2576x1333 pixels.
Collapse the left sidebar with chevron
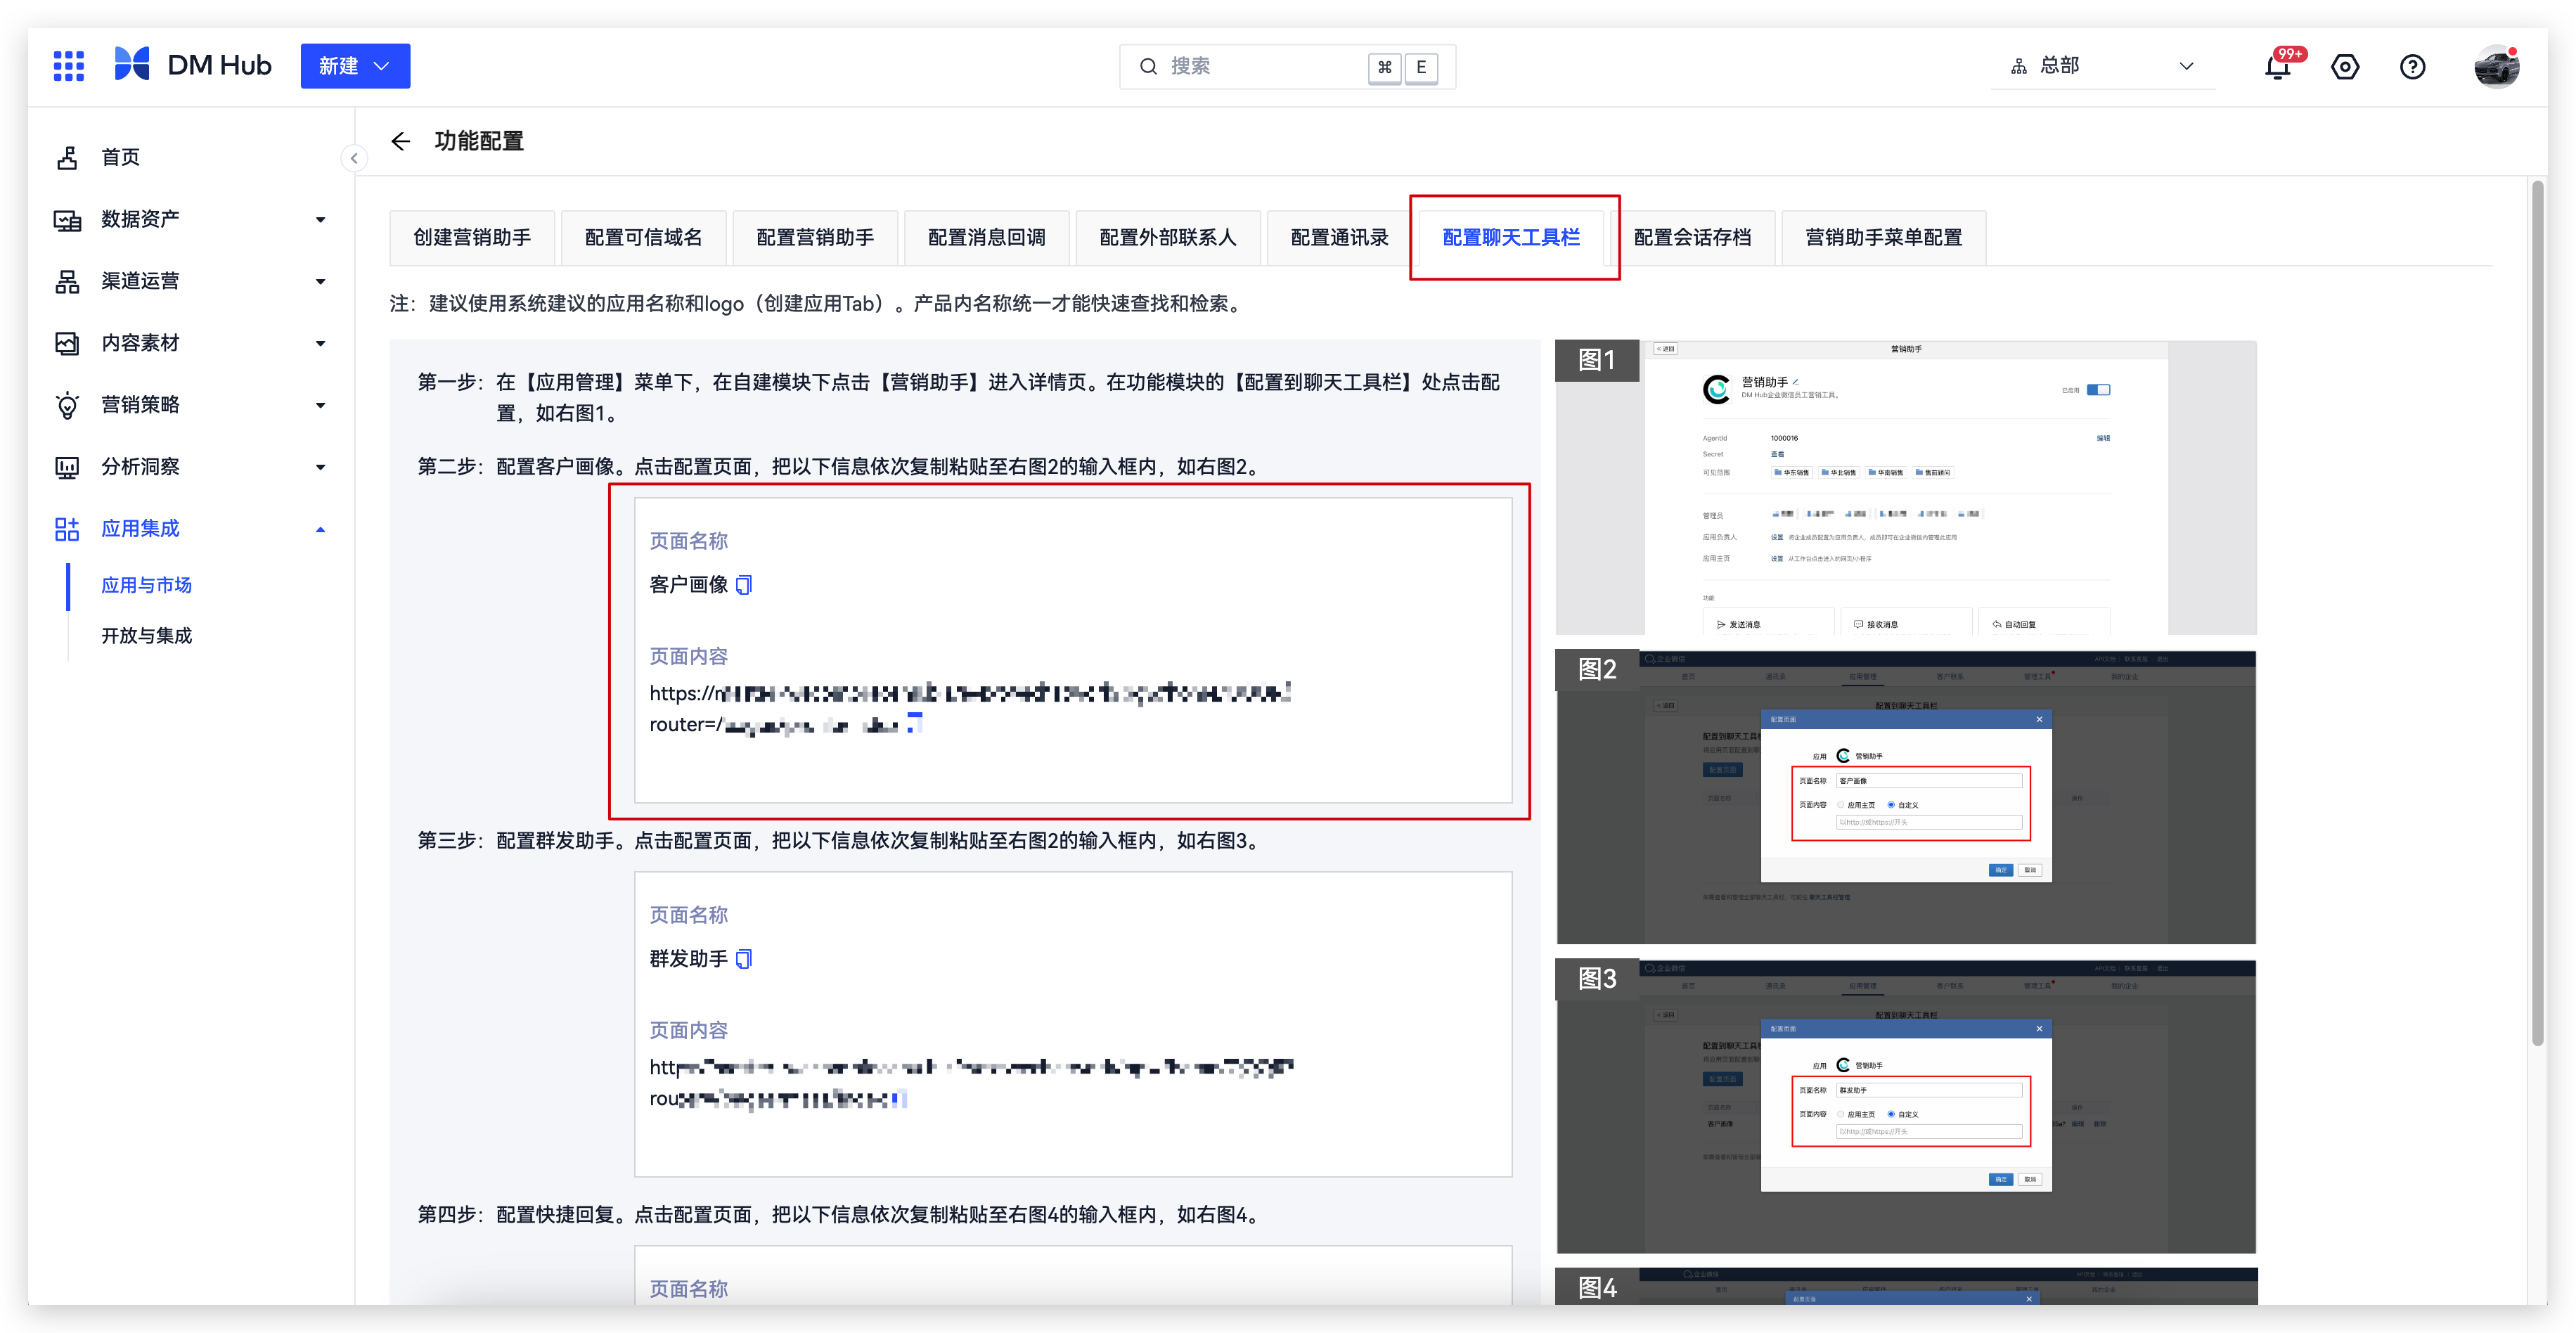tap(354, 158)
